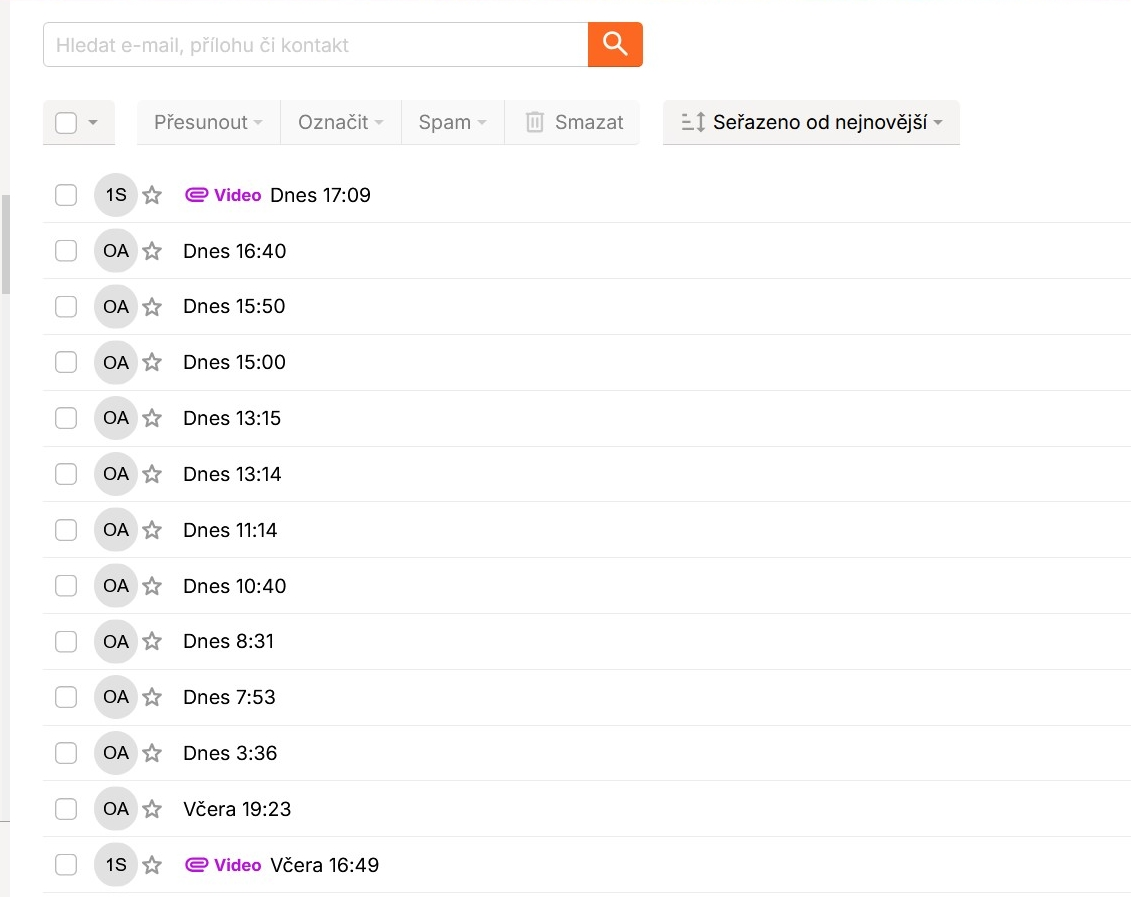Star the email from Dnes 17:09

[151, 195]
